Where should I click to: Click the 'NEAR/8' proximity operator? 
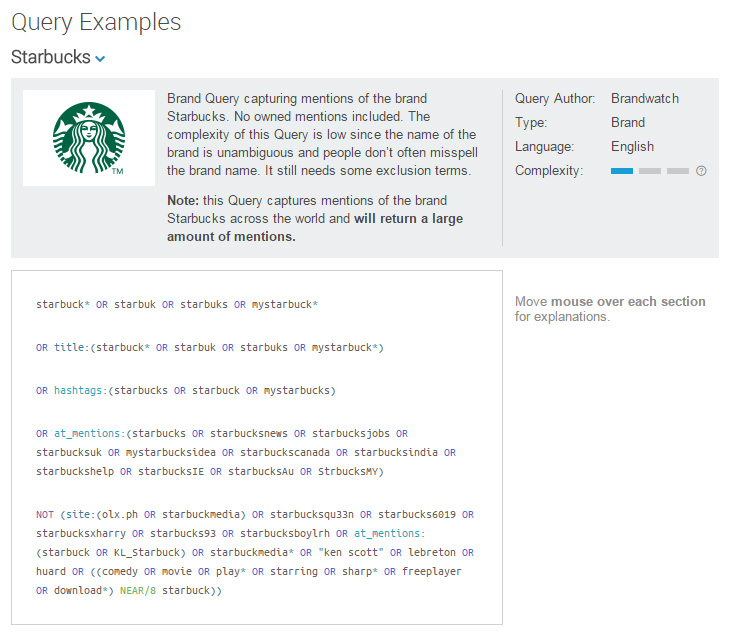(x=137, y=590)
